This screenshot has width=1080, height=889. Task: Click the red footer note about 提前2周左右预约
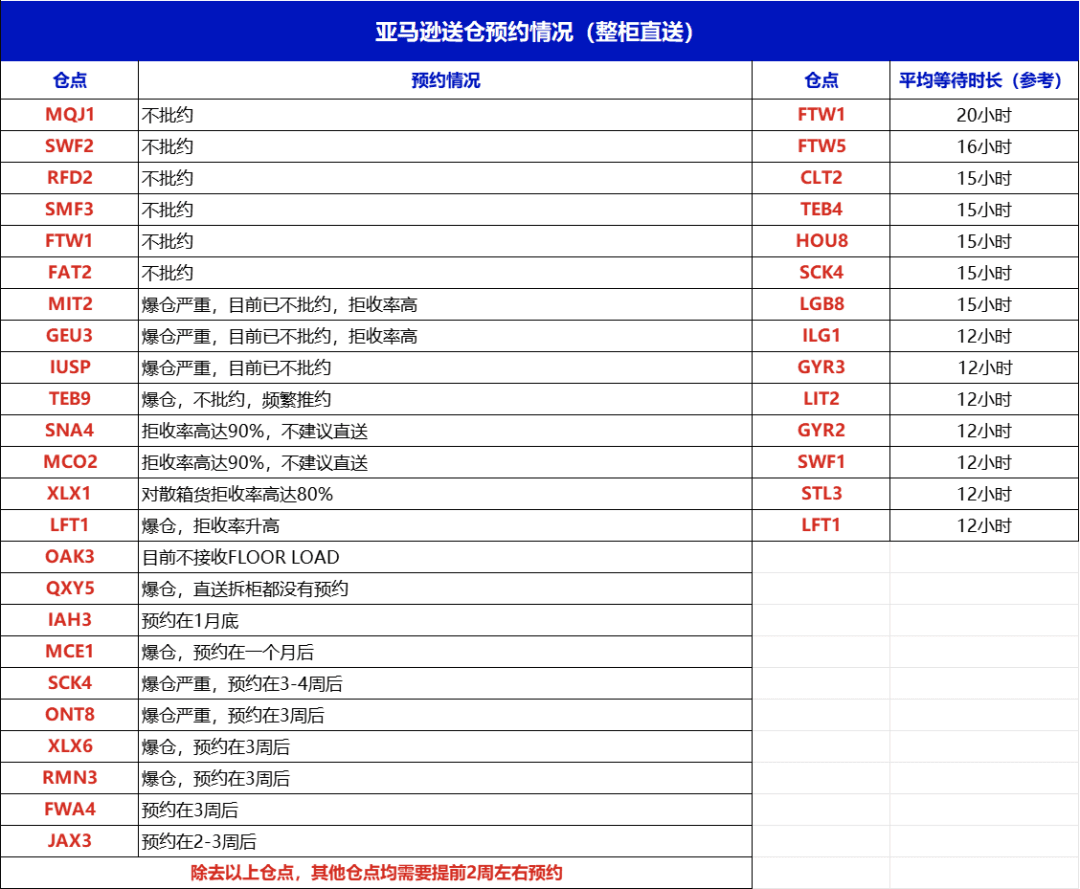[x=376, y=872]
